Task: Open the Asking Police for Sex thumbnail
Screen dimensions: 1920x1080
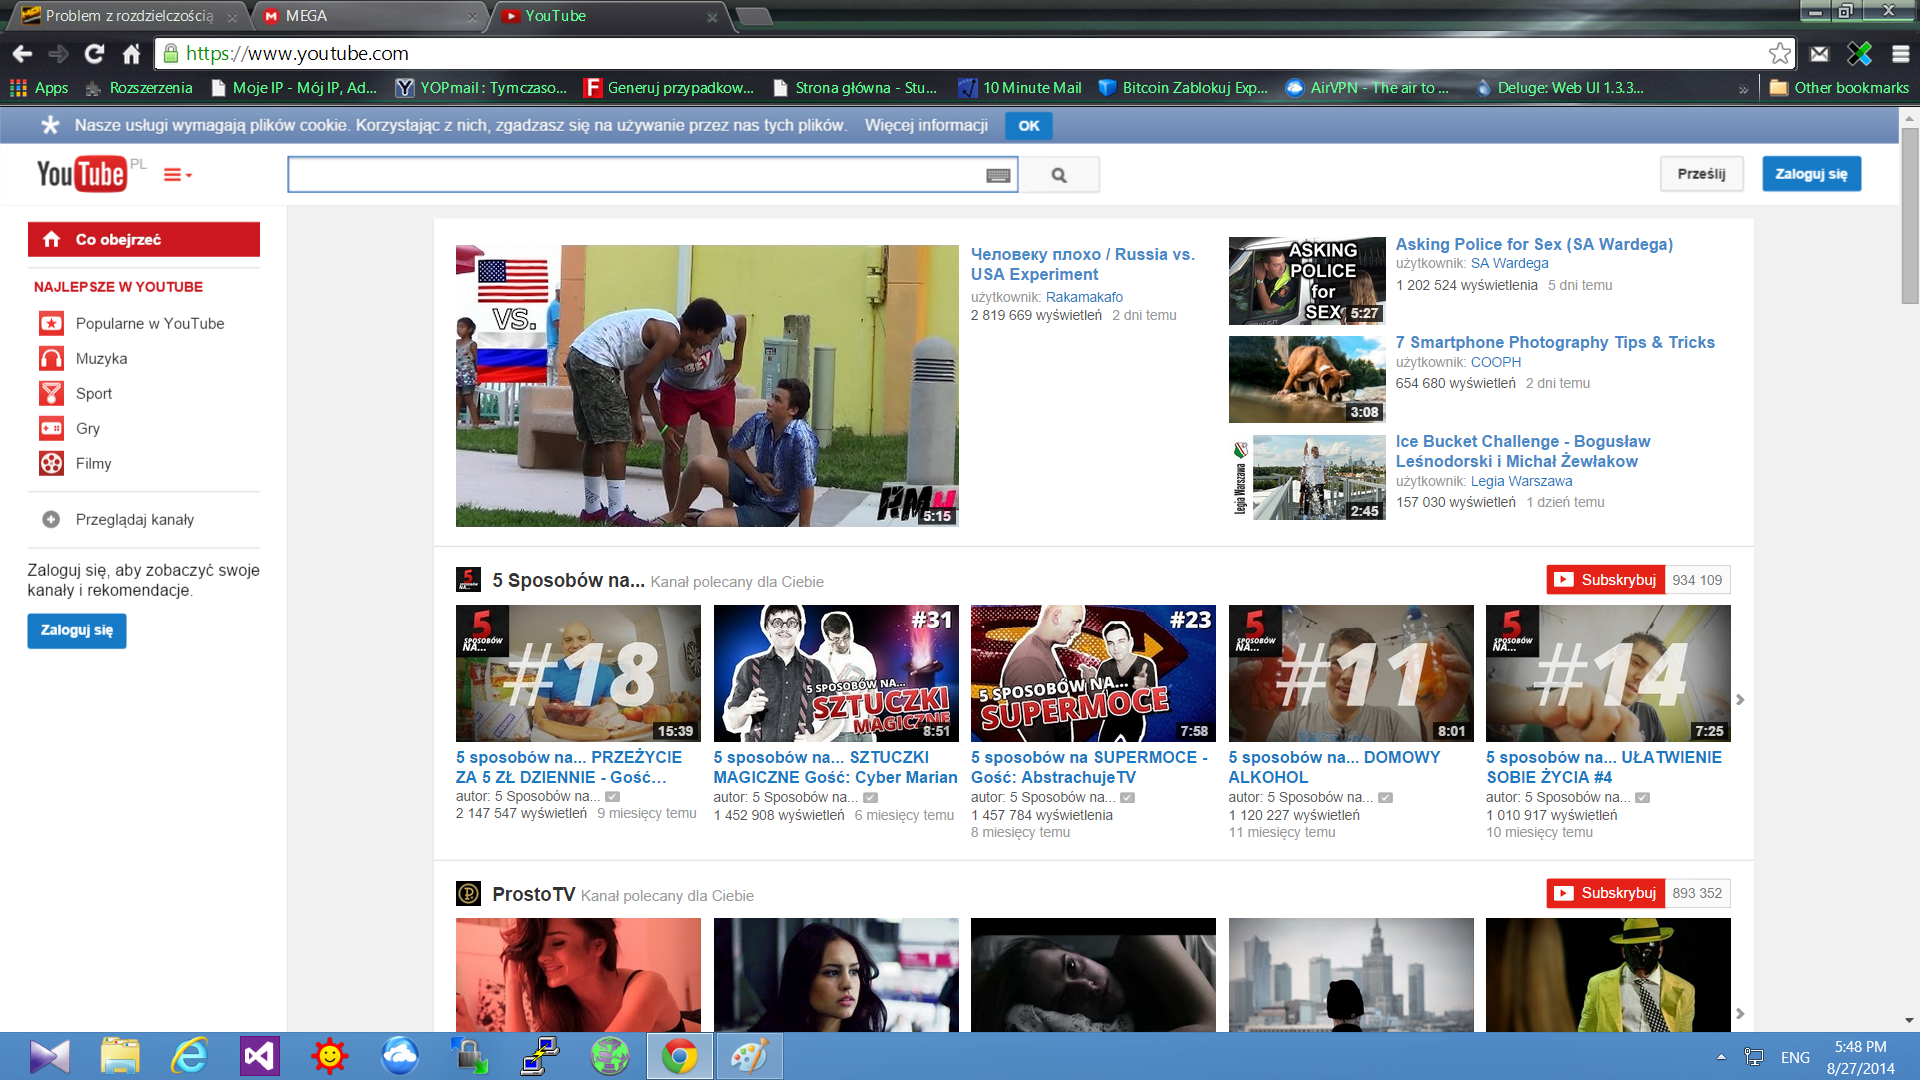Action: (x=1307, y=281)
